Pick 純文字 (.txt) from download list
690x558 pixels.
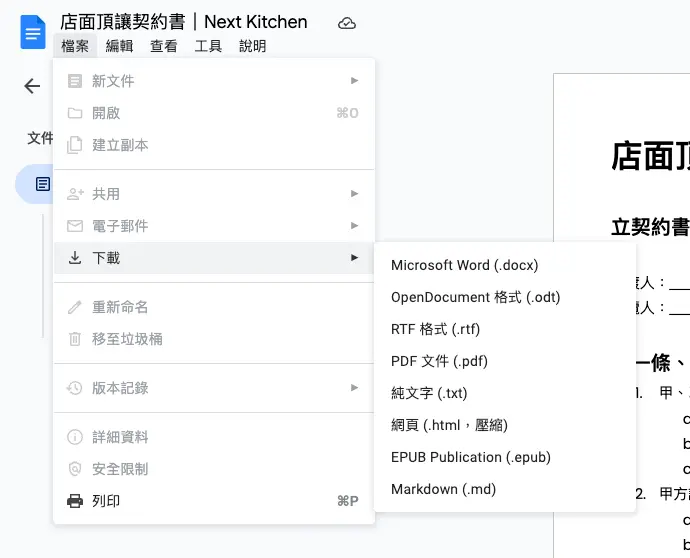tap(429, 393)
